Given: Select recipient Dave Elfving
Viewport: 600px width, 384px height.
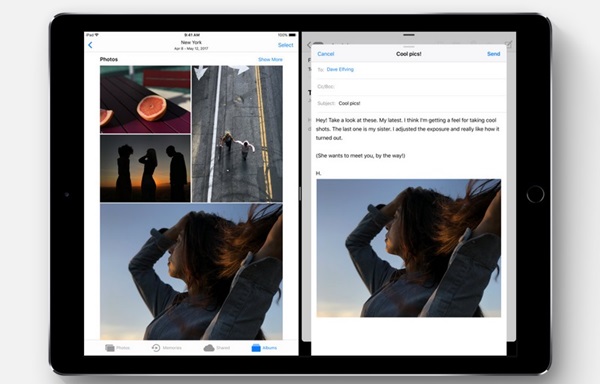Looking at the screenshot, I should coord(340,69).
